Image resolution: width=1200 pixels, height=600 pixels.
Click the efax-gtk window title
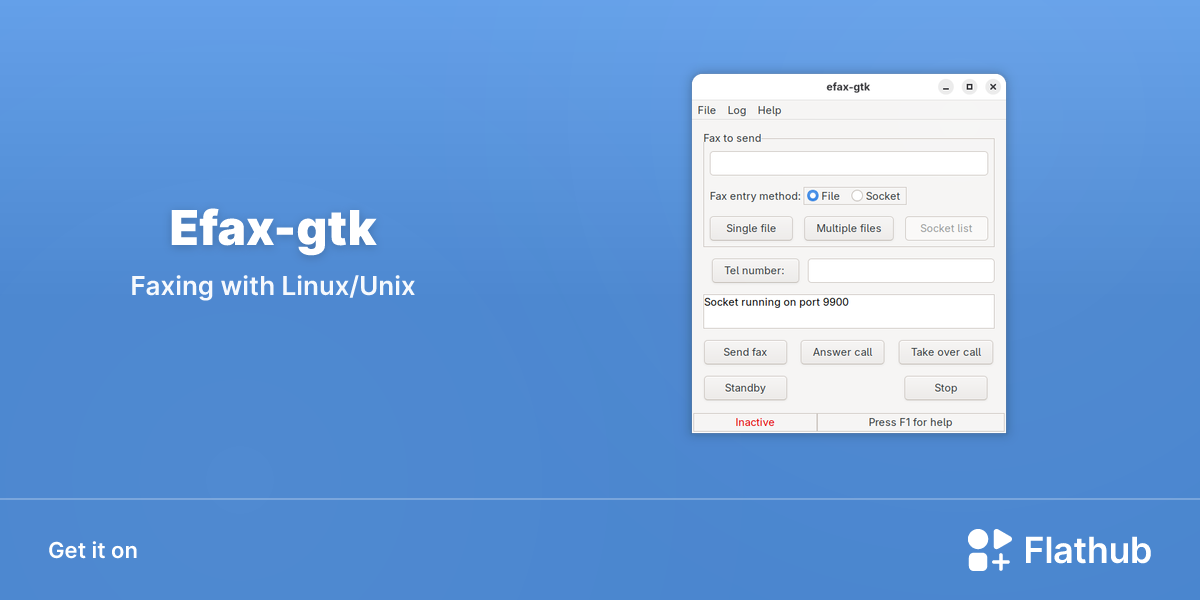pos(848,87)
